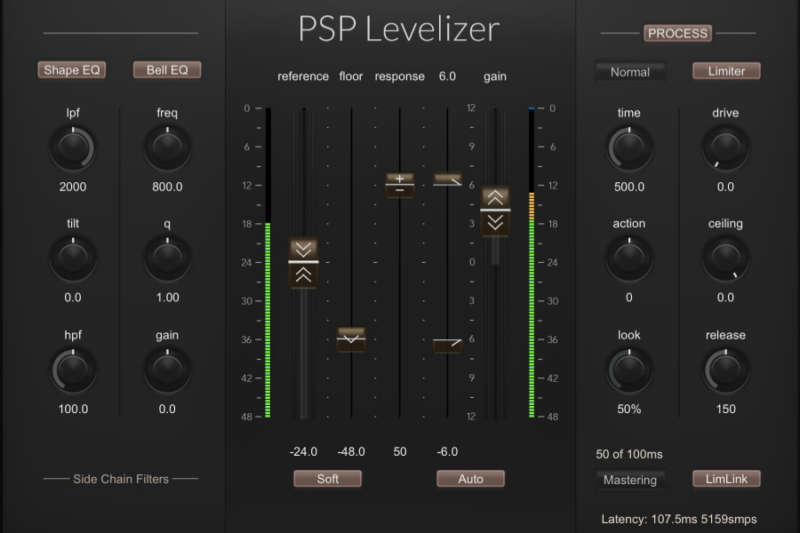Toggle the Shape EQ button

(72, 70)
